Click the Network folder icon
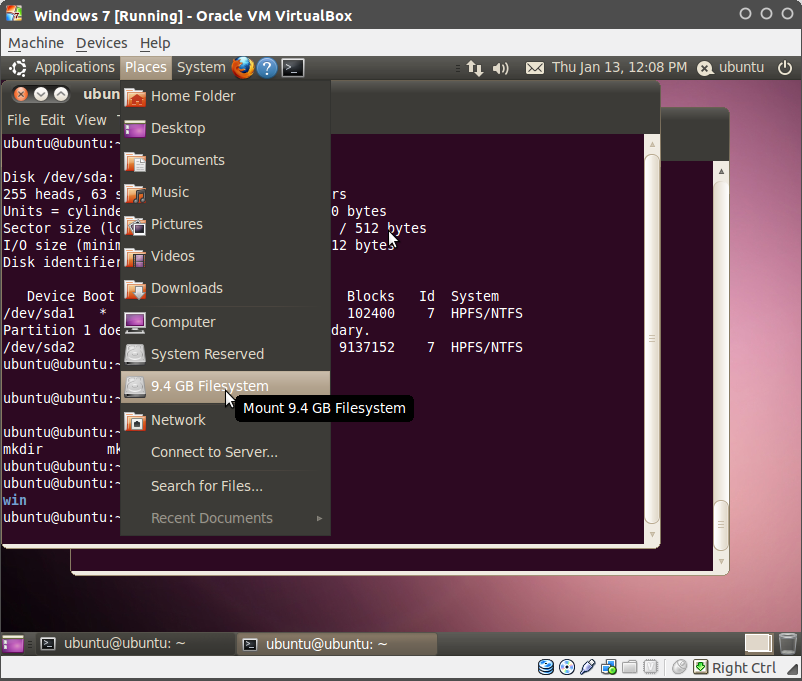The image size is (802, 681). [135, 421]
